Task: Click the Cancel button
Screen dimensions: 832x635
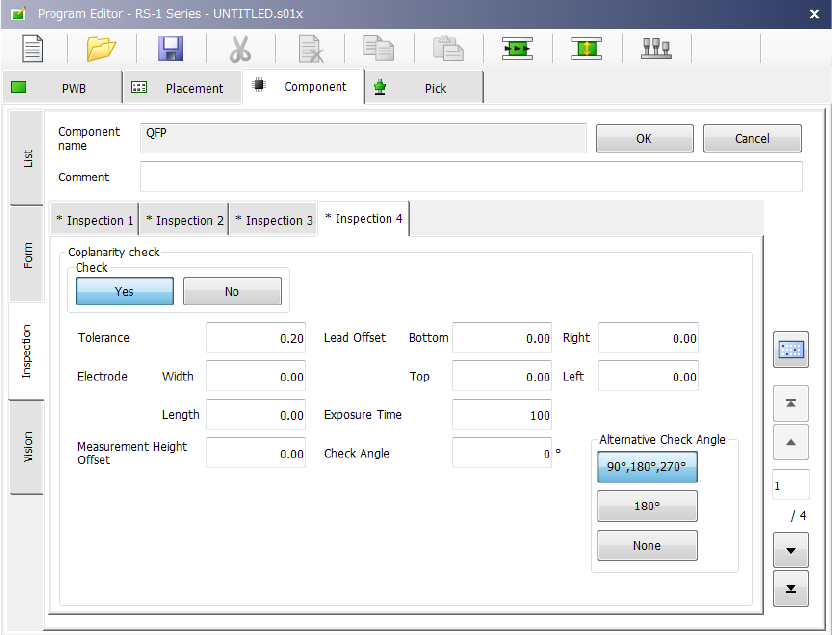Action: point(752,138)
